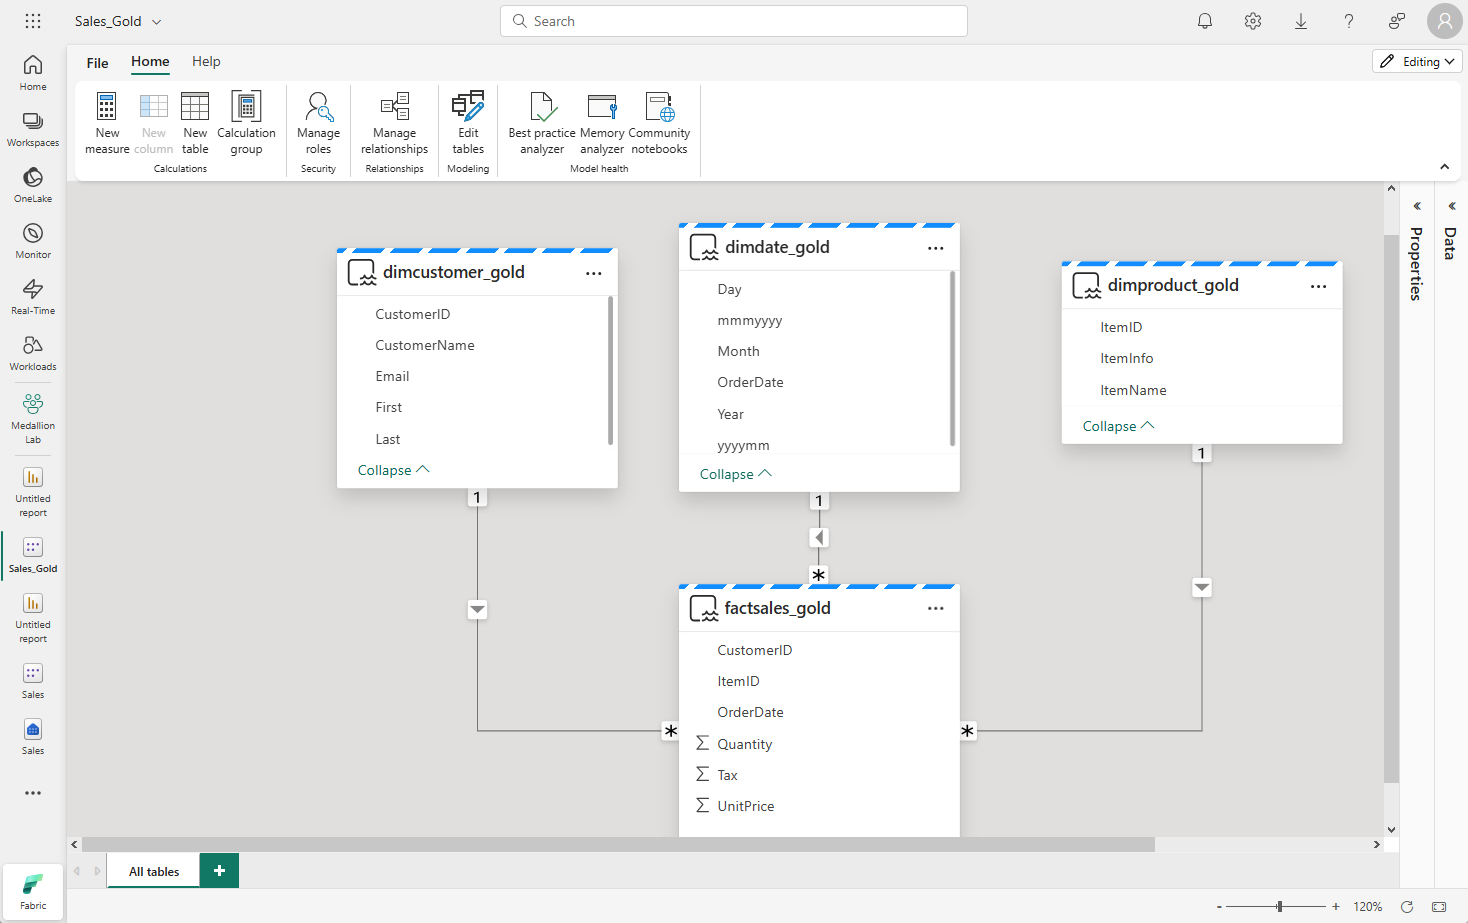The width and height of the screenshot is (1468, 923).
Task: Open the Memory analyzer
Action: pos(601,122)
